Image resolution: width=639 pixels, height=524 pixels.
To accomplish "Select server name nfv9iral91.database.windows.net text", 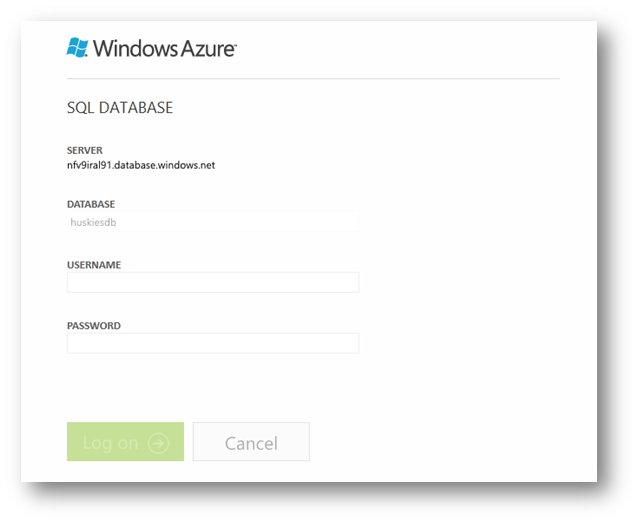I will point(141,165).
